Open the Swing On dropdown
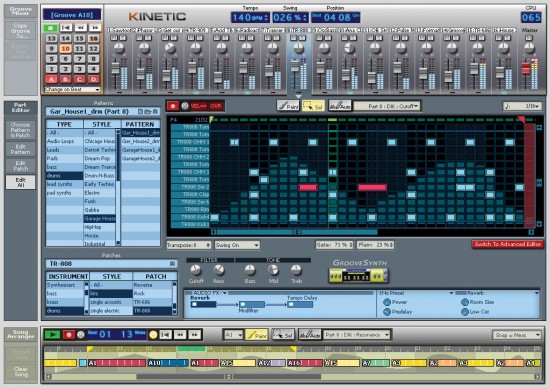 pos(237,245)
